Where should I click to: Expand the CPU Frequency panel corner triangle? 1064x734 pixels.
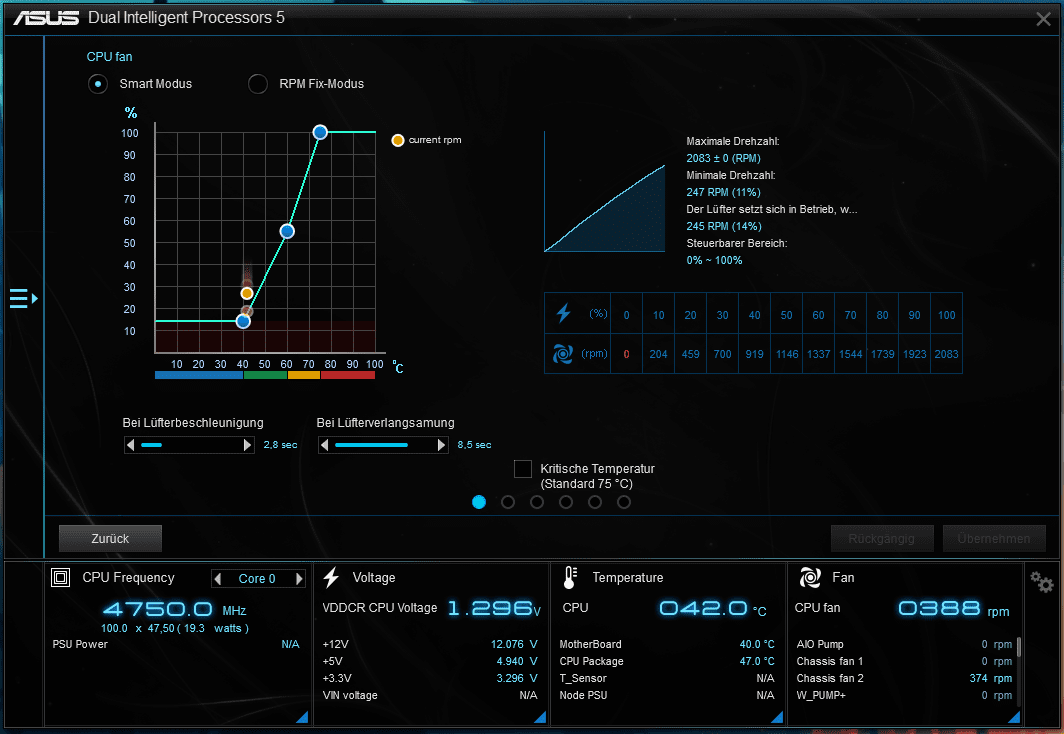302,716
